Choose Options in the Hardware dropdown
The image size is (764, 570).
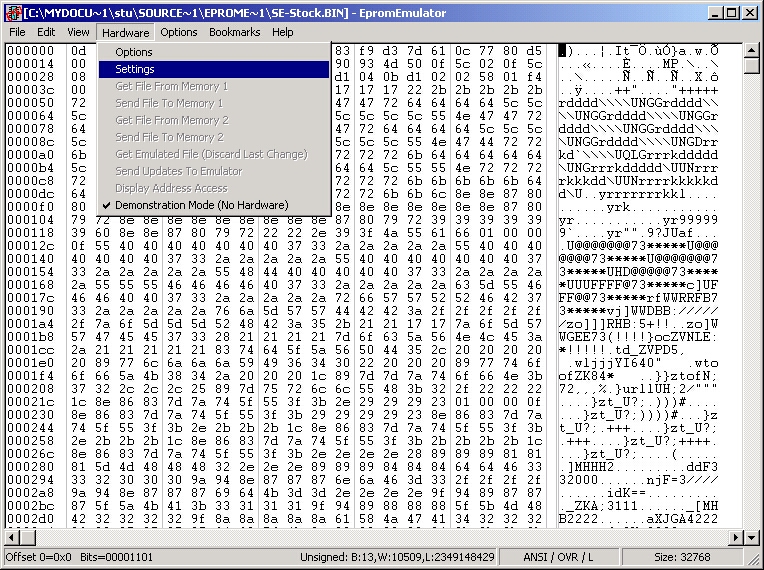[214, 52]
